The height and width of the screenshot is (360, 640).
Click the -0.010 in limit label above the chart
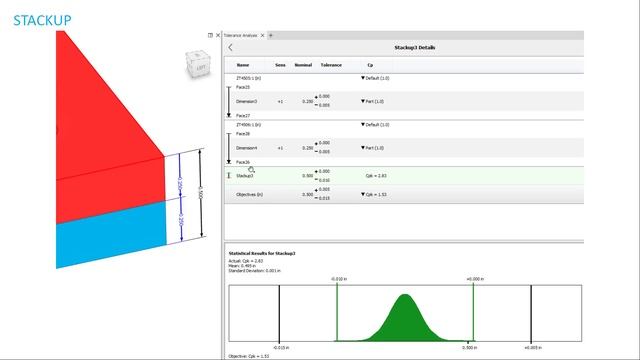pyautogui.click(x=339, y=279)
